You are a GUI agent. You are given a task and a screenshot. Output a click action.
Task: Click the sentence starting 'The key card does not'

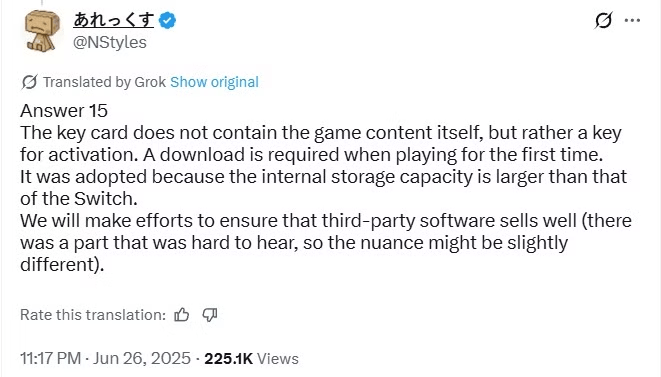[321, 144]
